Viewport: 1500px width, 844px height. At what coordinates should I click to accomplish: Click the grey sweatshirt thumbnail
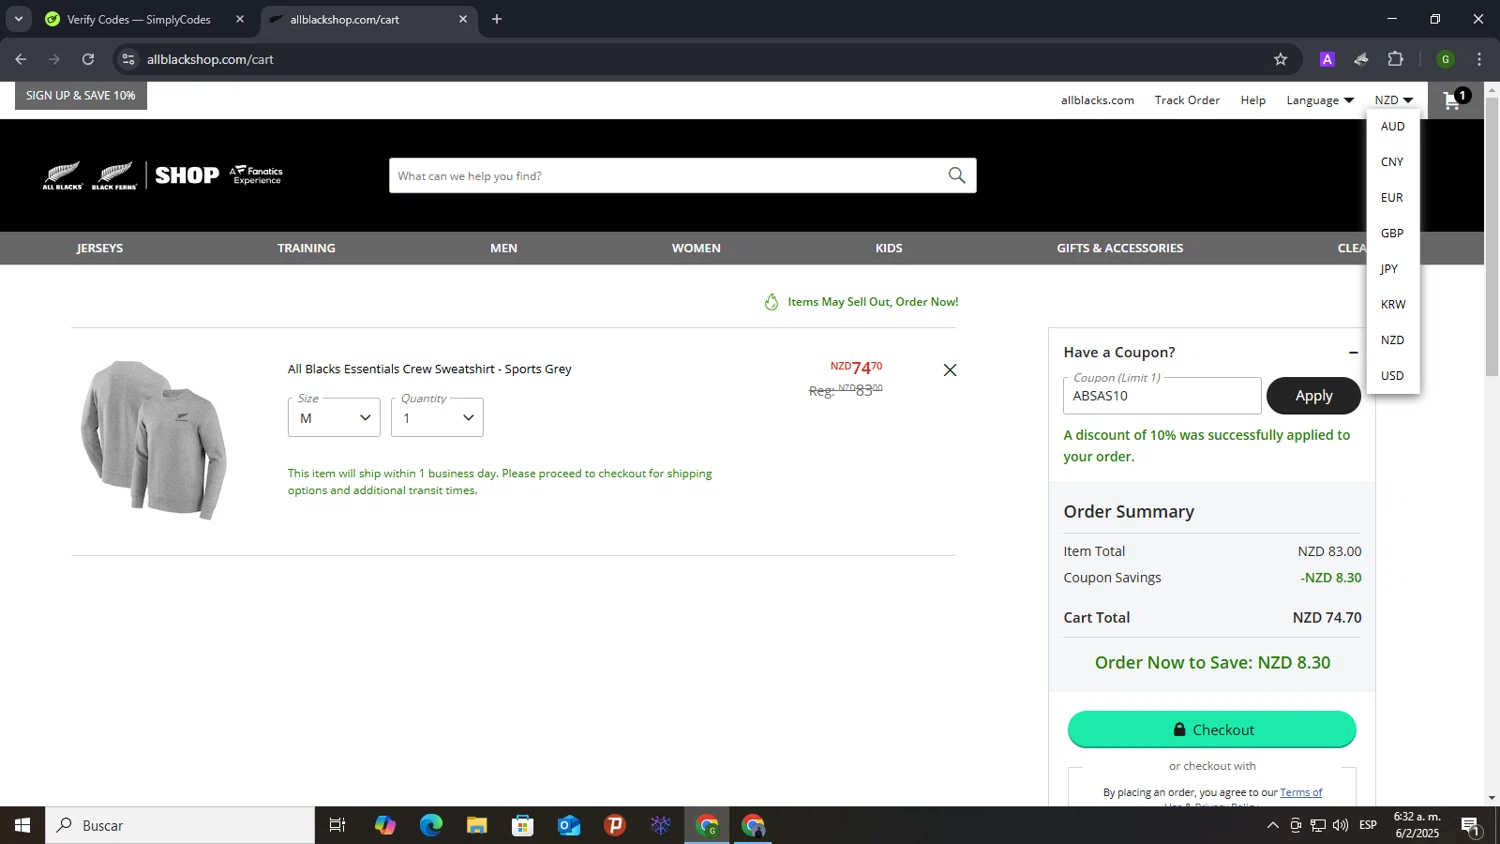154,440
